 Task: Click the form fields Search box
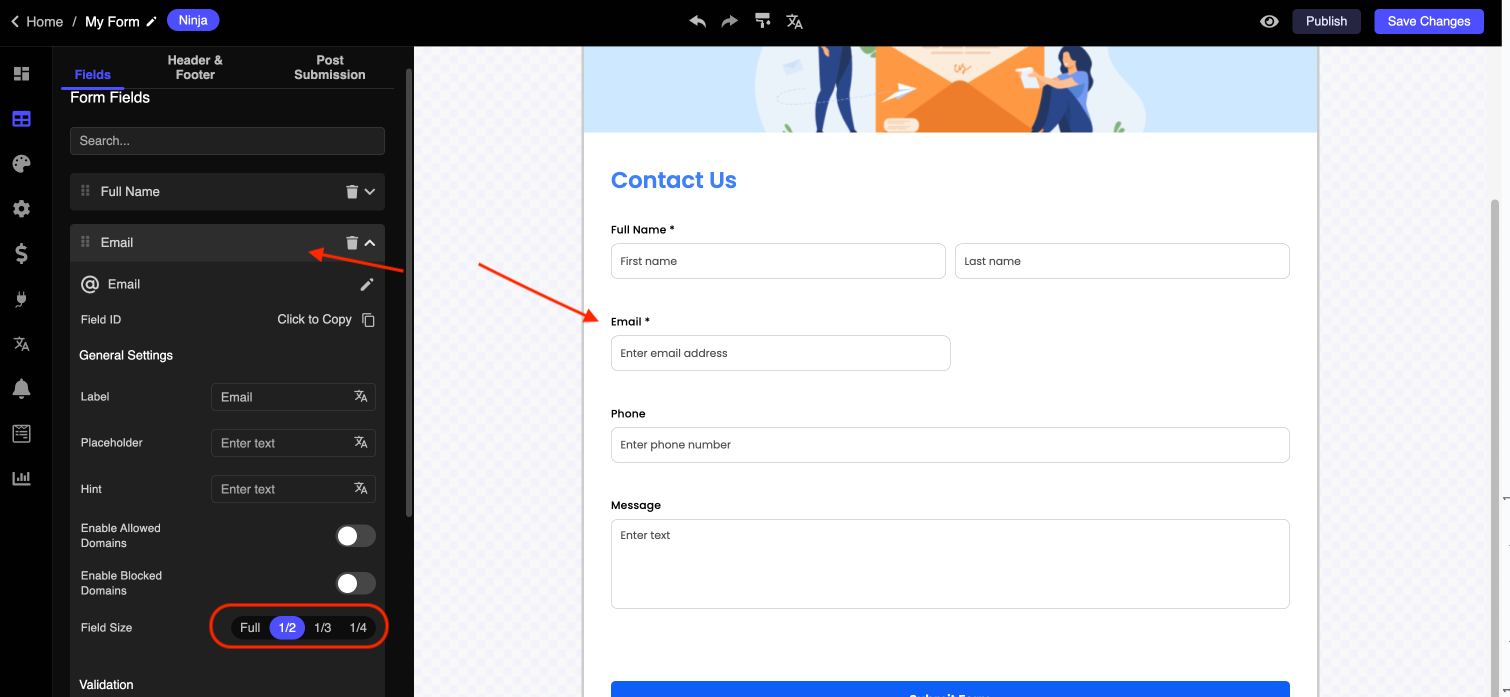click(x=227, y=141)
